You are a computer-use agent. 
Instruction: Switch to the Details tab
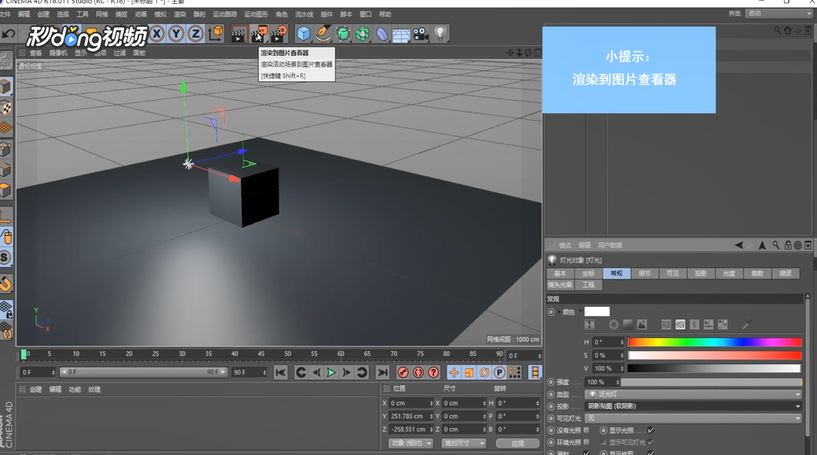[x=645, y=273]
